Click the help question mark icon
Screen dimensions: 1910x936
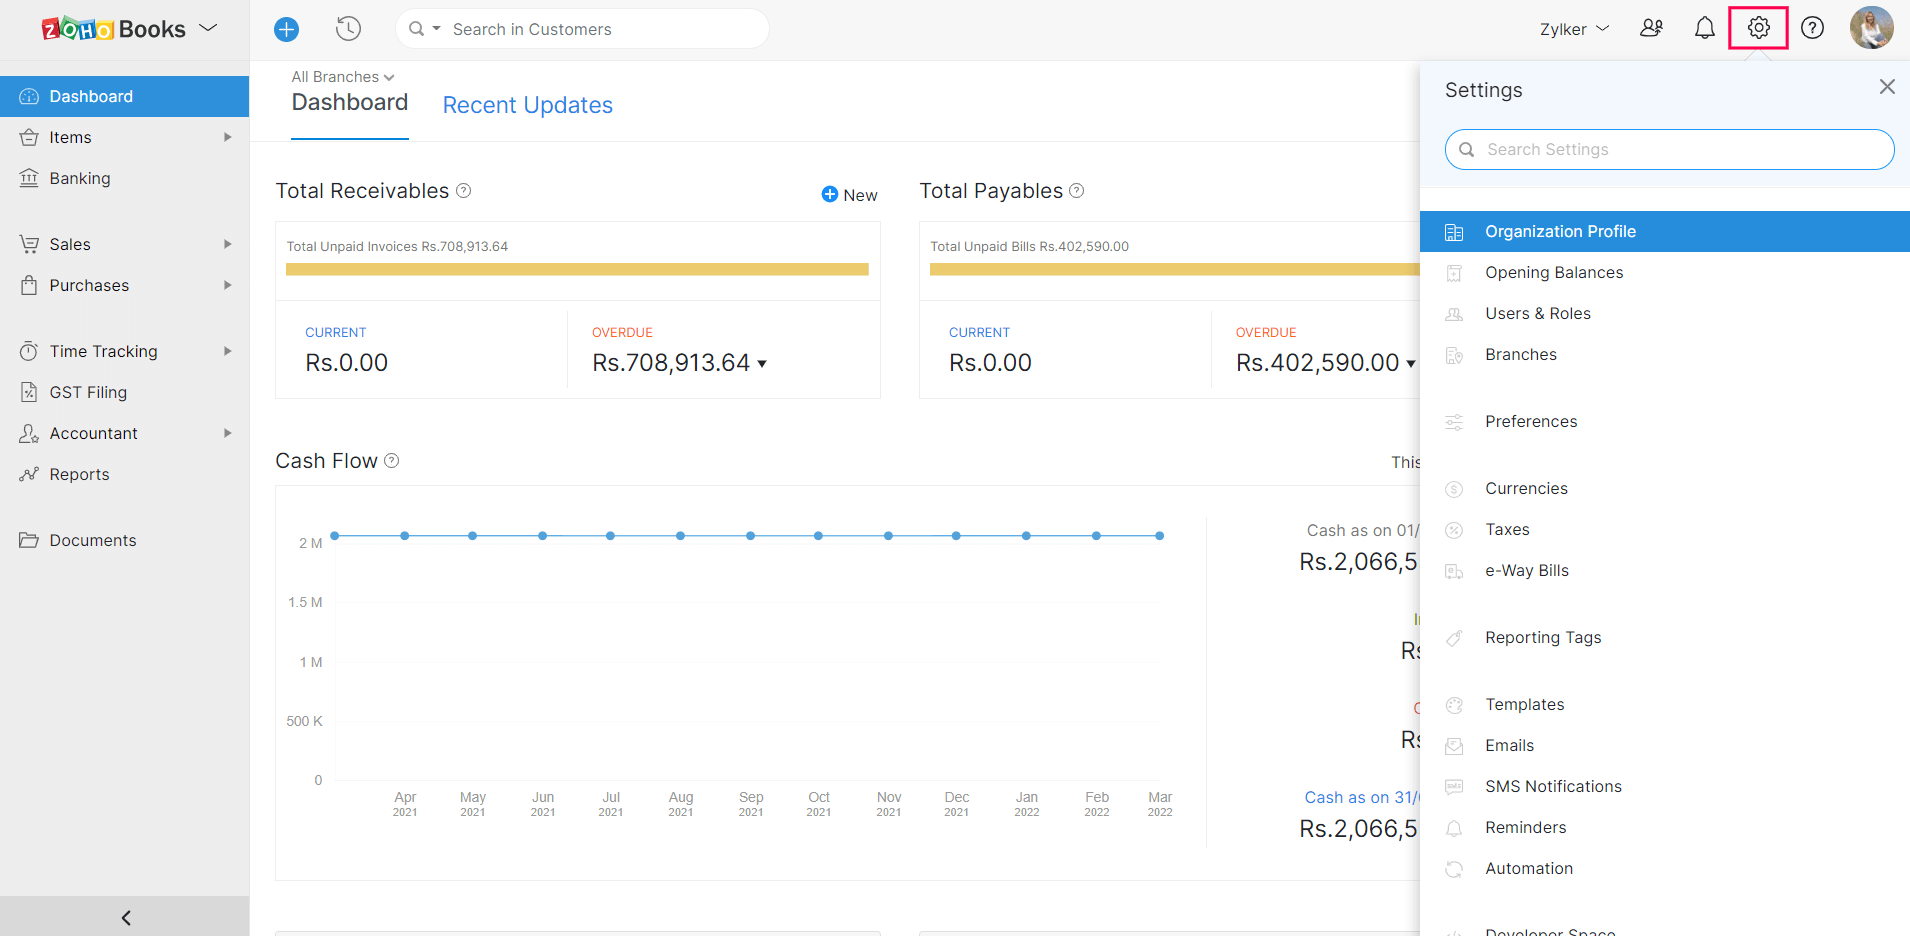click(x=1812, y=28)
